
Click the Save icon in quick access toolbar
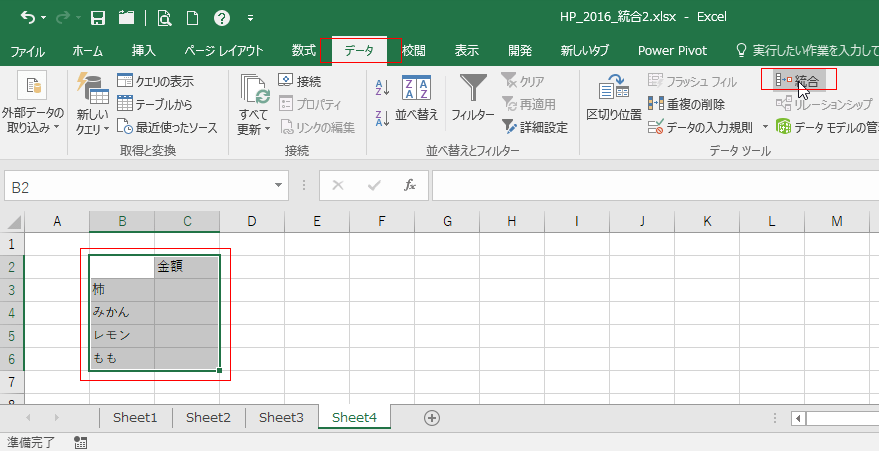[98, 18]
